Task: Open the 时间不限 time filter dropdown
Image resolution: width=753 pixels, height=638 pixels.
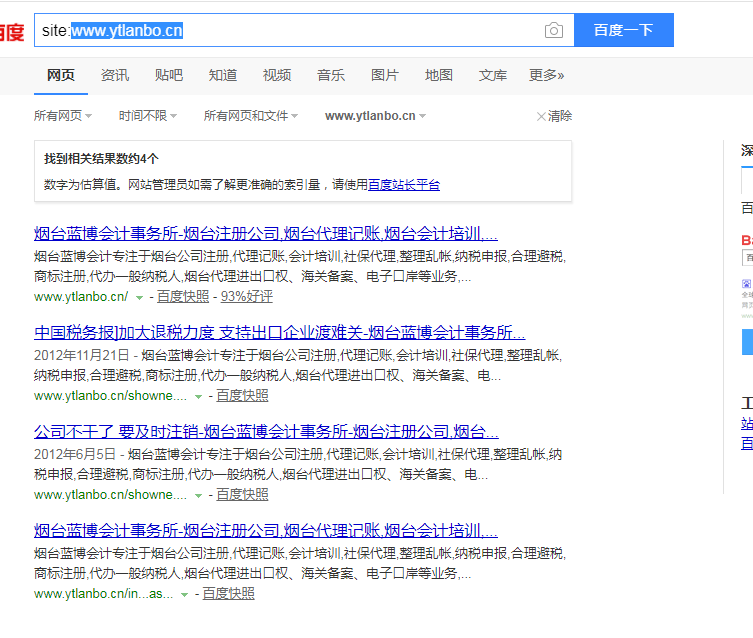Action: click(148, 116)
